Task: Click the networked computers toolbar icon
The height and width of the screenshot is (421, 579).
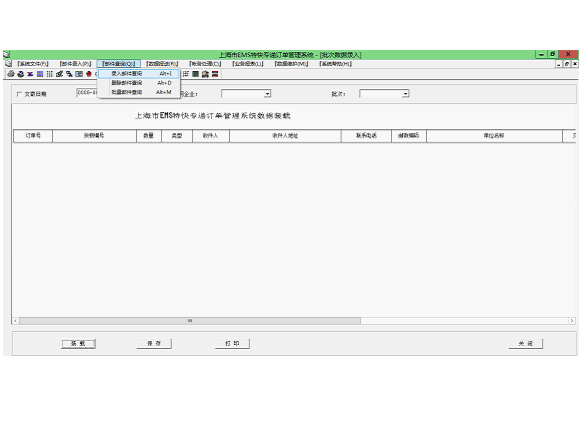Action: (x=69, y=74)
